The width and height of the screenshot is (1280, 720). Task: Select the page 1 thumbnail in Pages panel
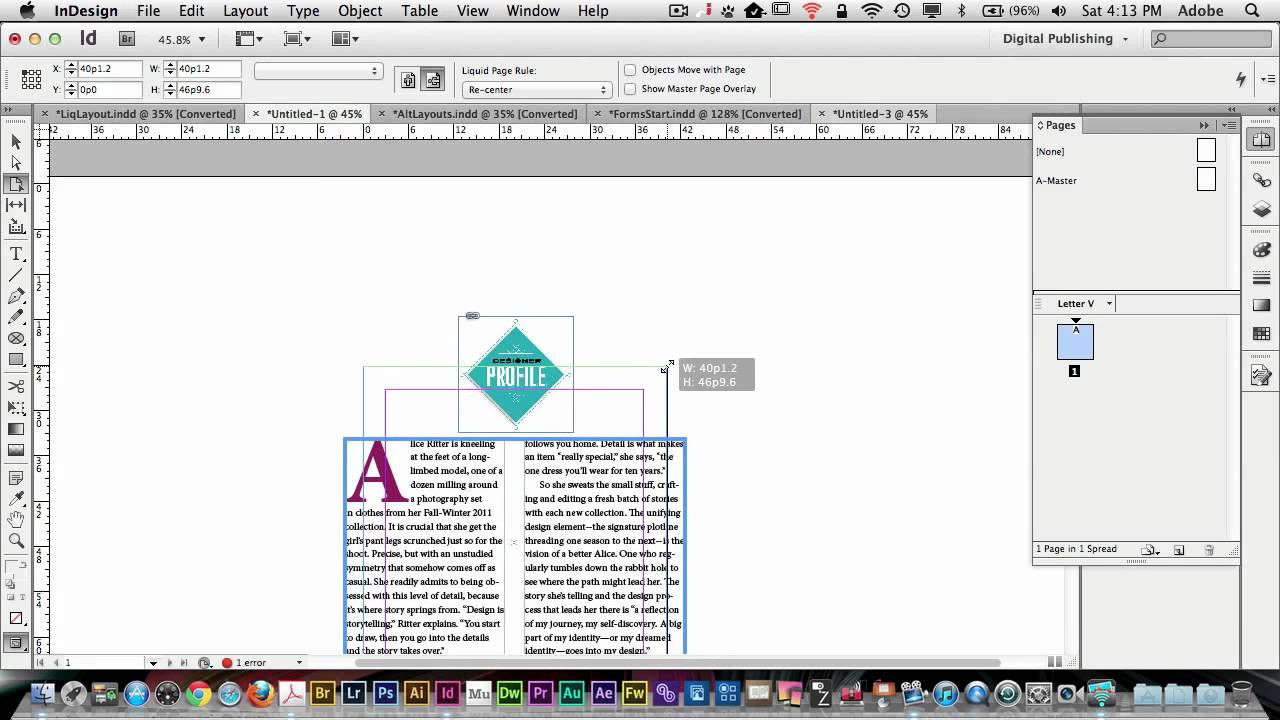tap(1075, 342)
